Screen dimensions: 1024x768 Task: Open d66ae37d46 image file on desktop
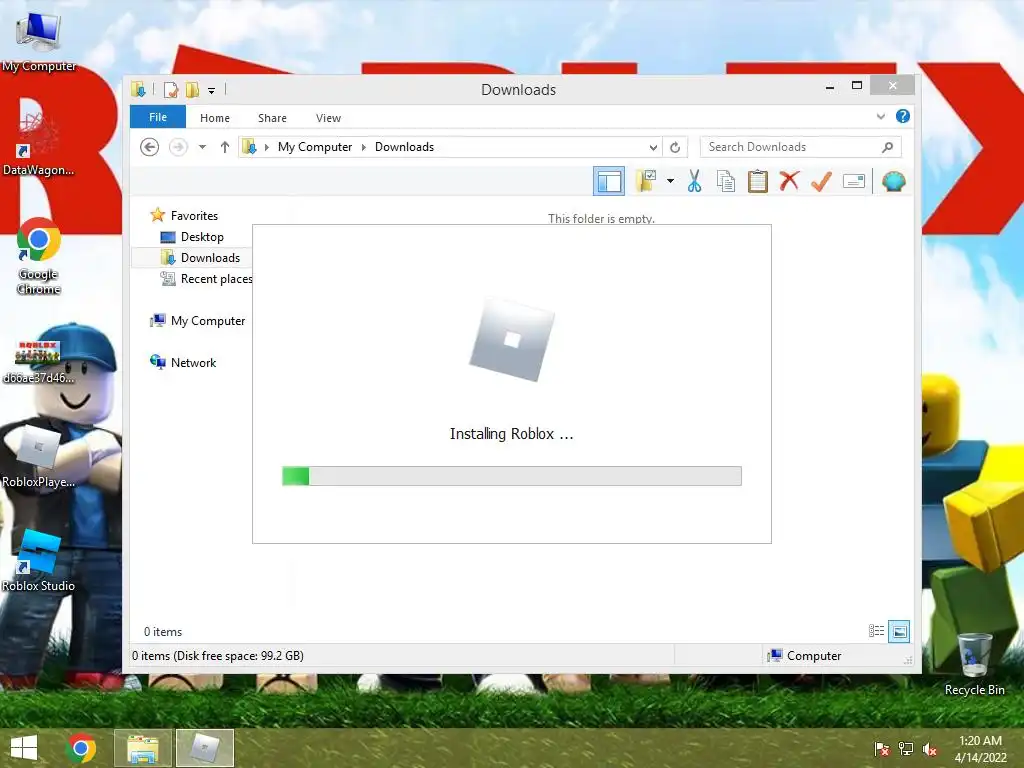tap(38, 361)
